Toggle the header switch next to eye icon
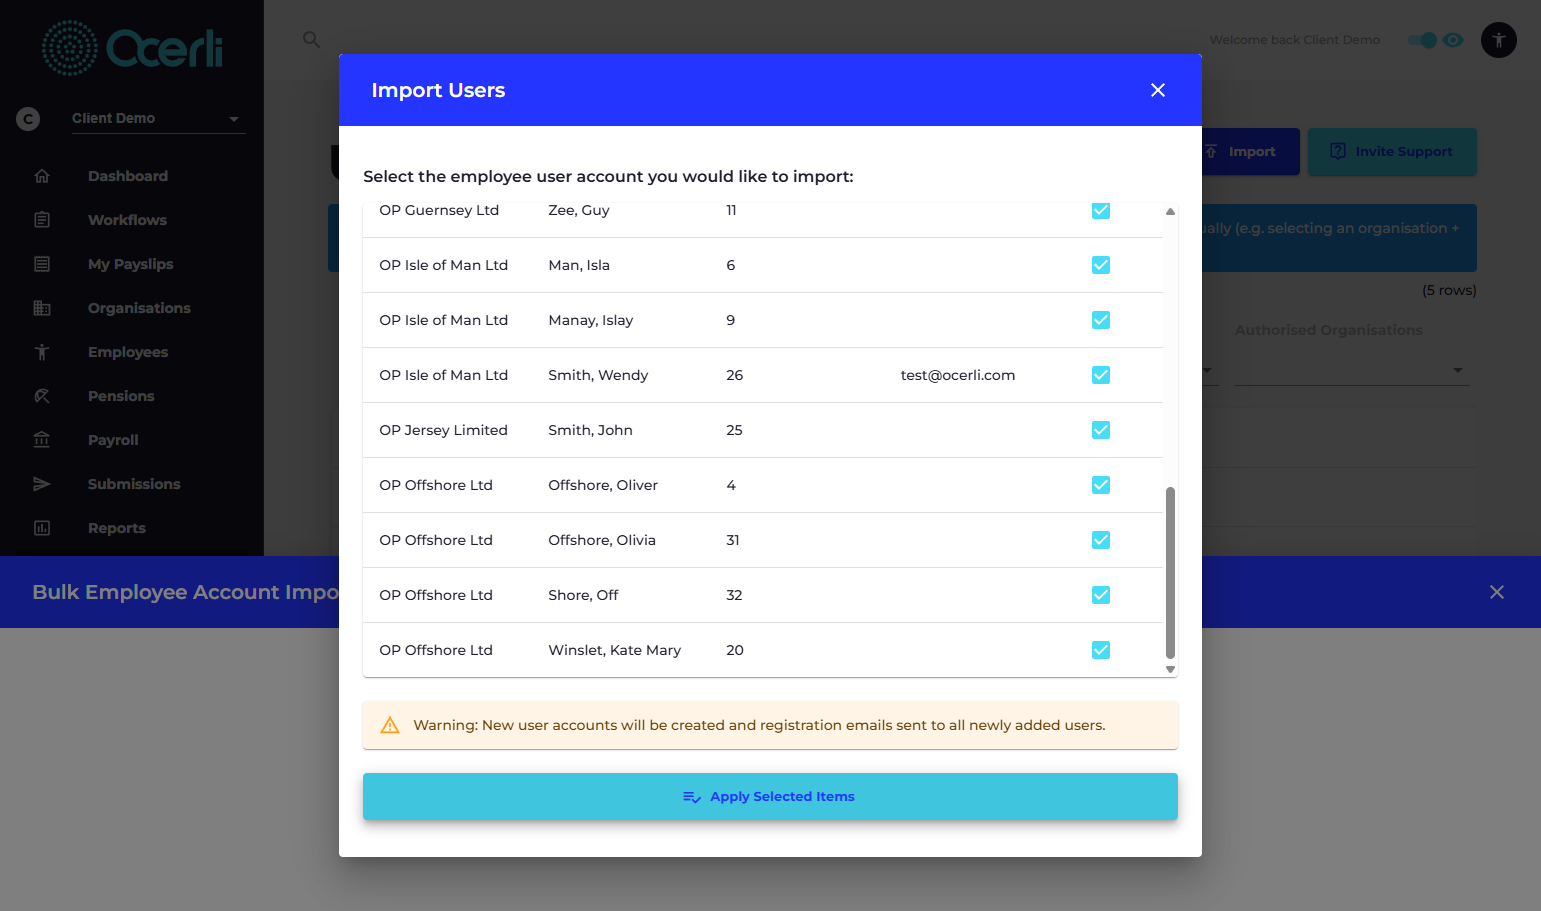Screen dimensions: 1541x911 pos(1422,40)
